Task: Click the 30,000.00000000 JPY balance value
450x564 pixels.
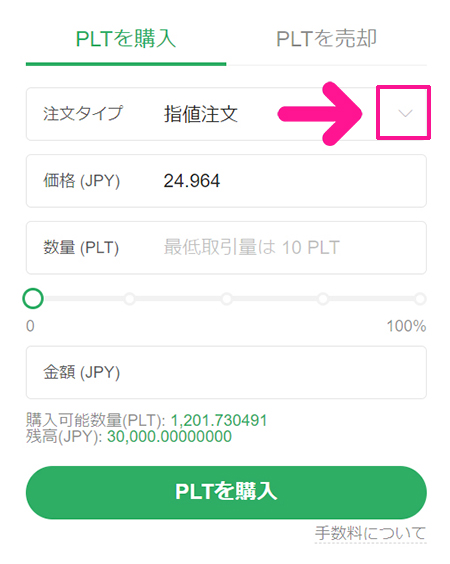Action: pyautogui.click(x=169, y=437)
